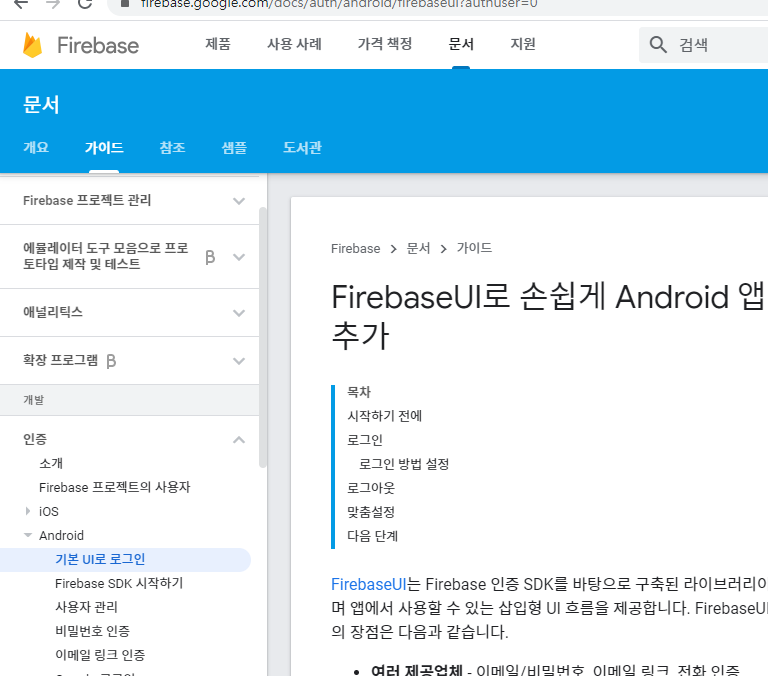Open 사용자 관리 sidebar item
The image size is (768, 676).
(x=86, y=607)
